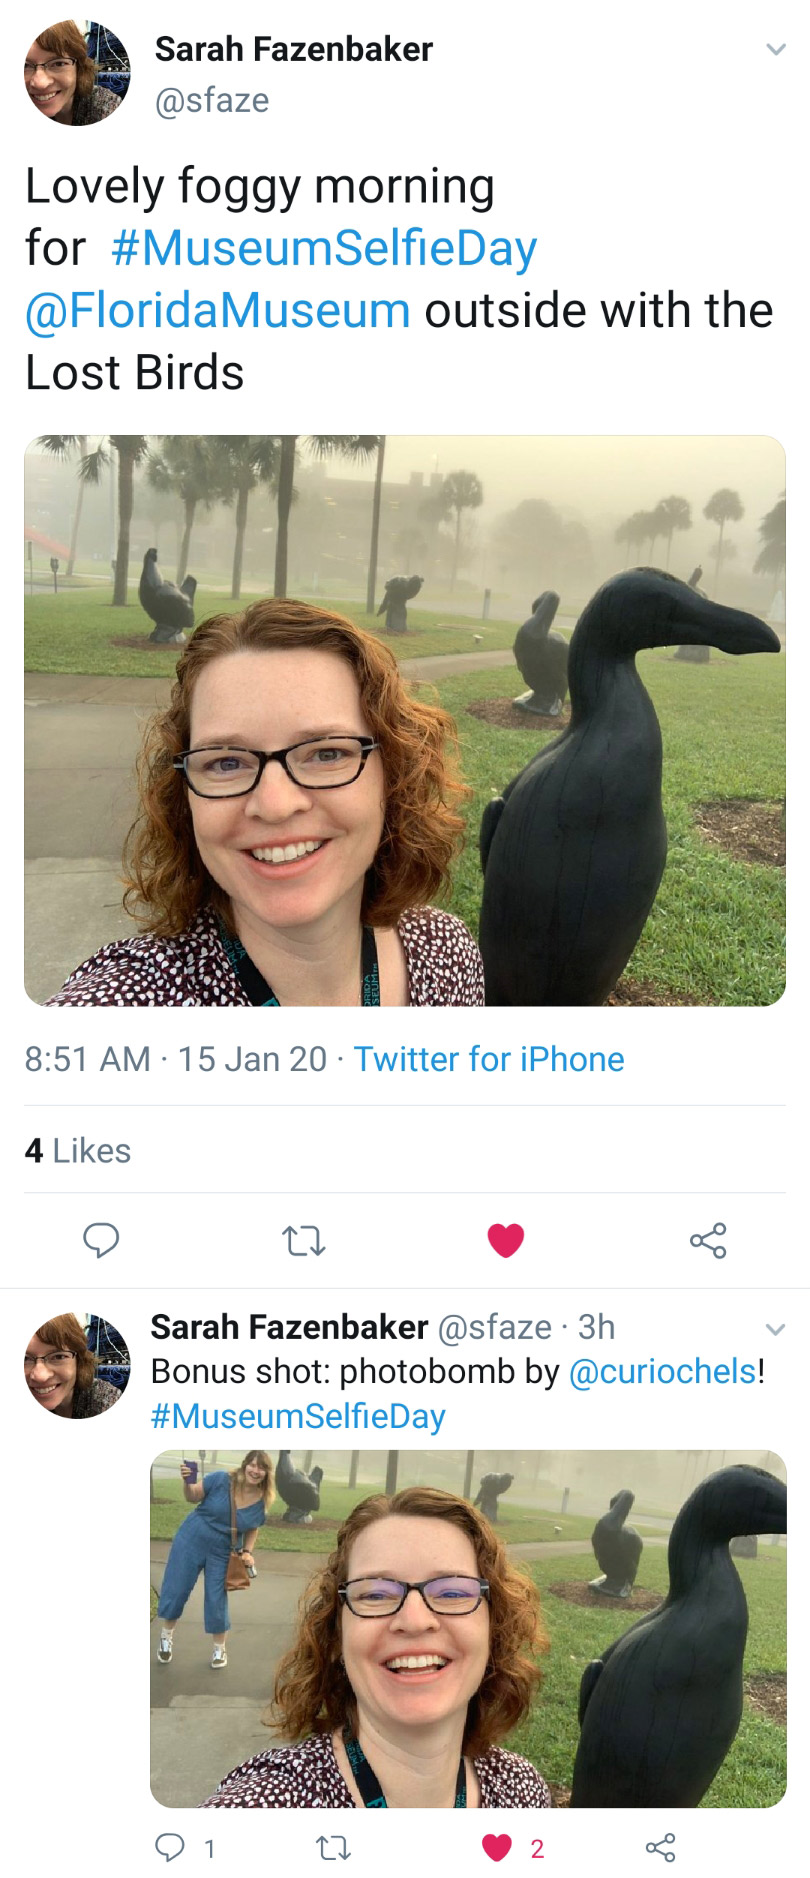Unlike the main tweet with the red heart

[x=506, y=1240]
